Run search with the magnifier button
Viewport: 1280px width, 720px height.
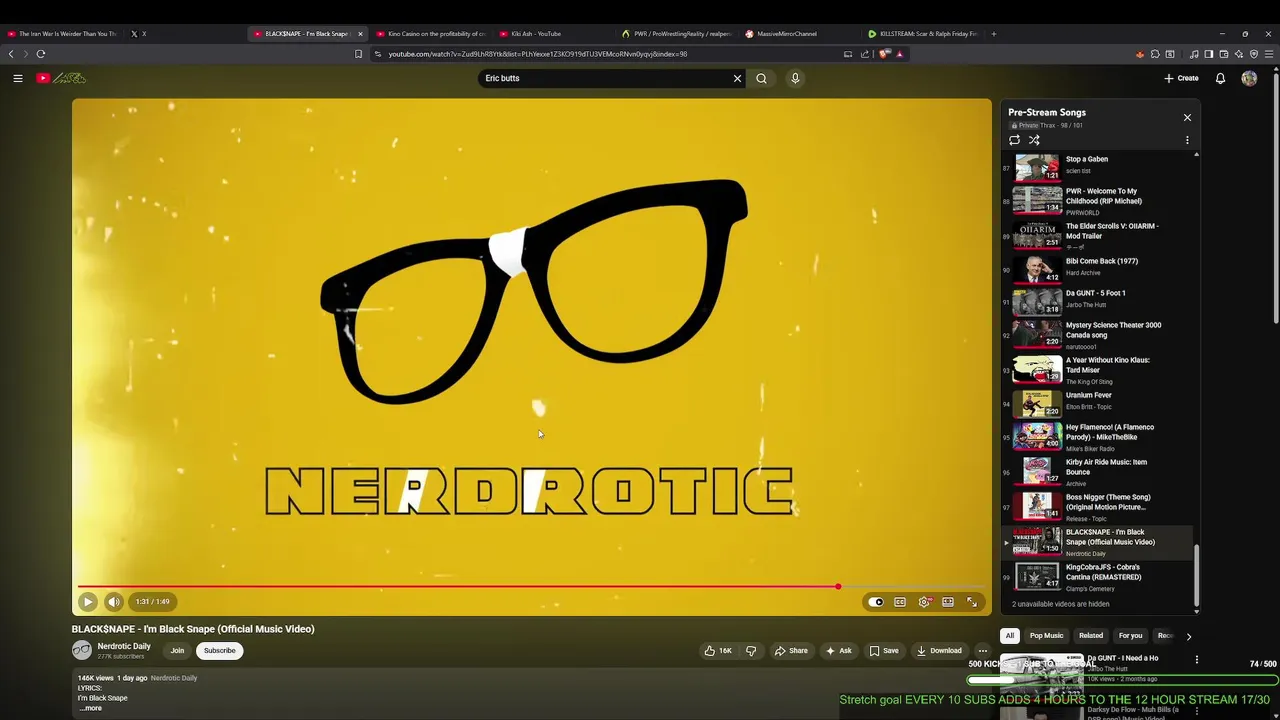point(761,78)
